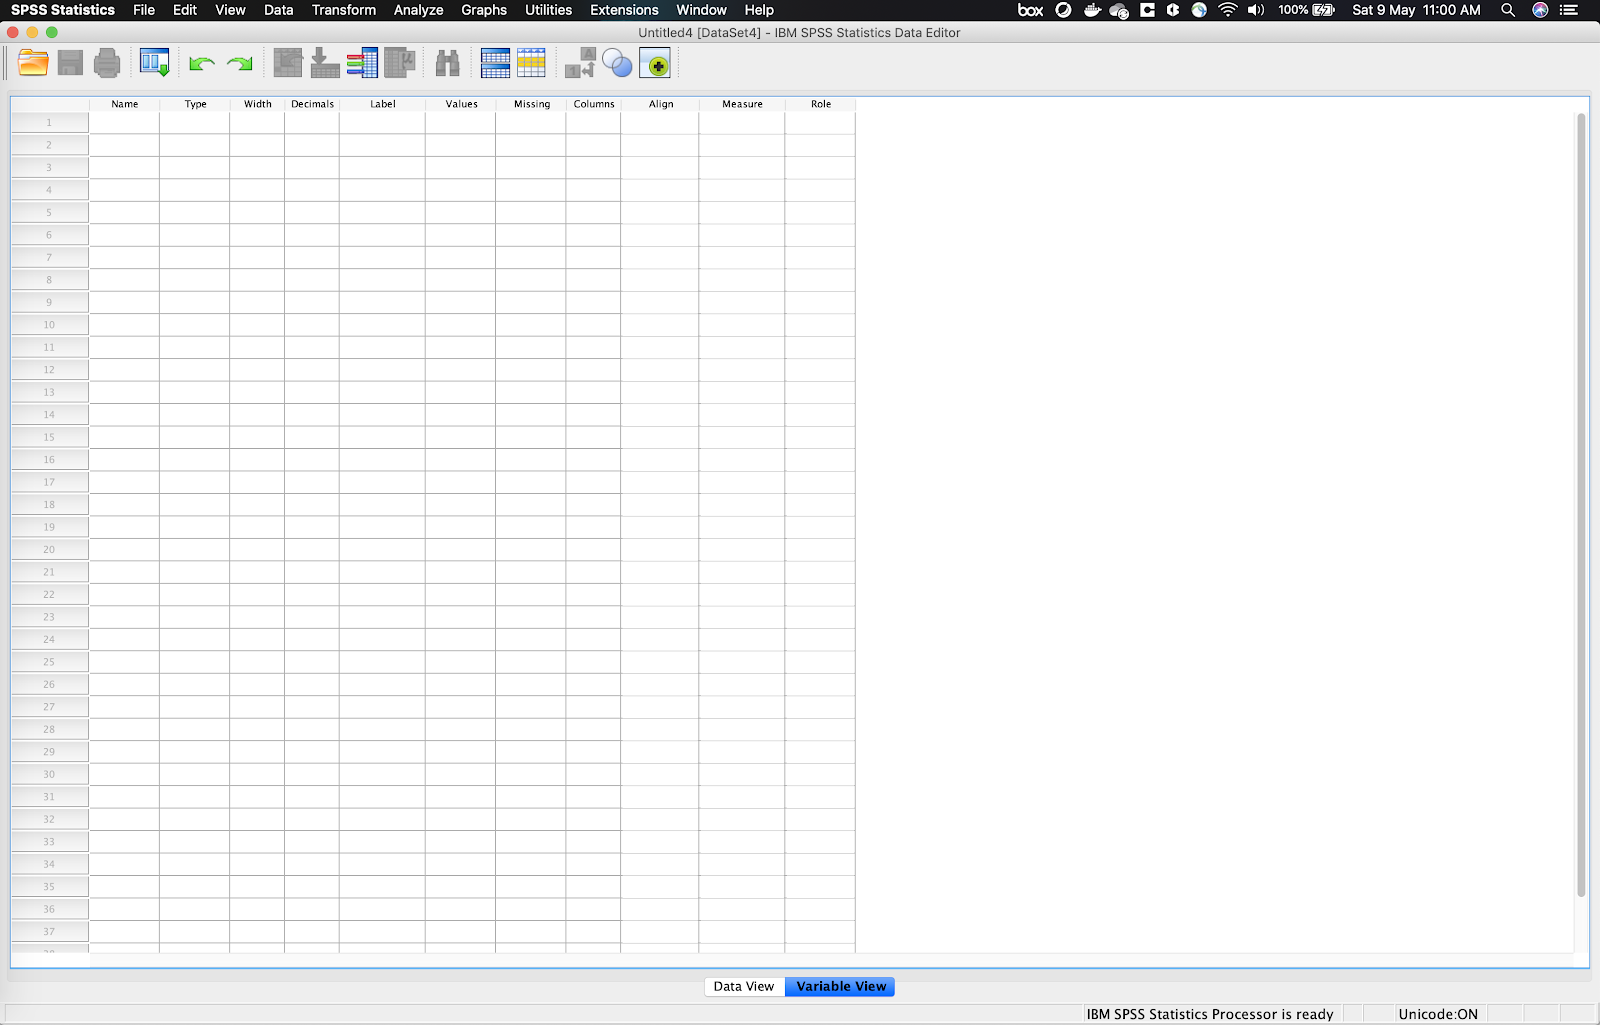Screen dimensions: 1600x1025
Task: Open a data document with the folder icon
Action: pyautogui.click(x=33, y=64)
